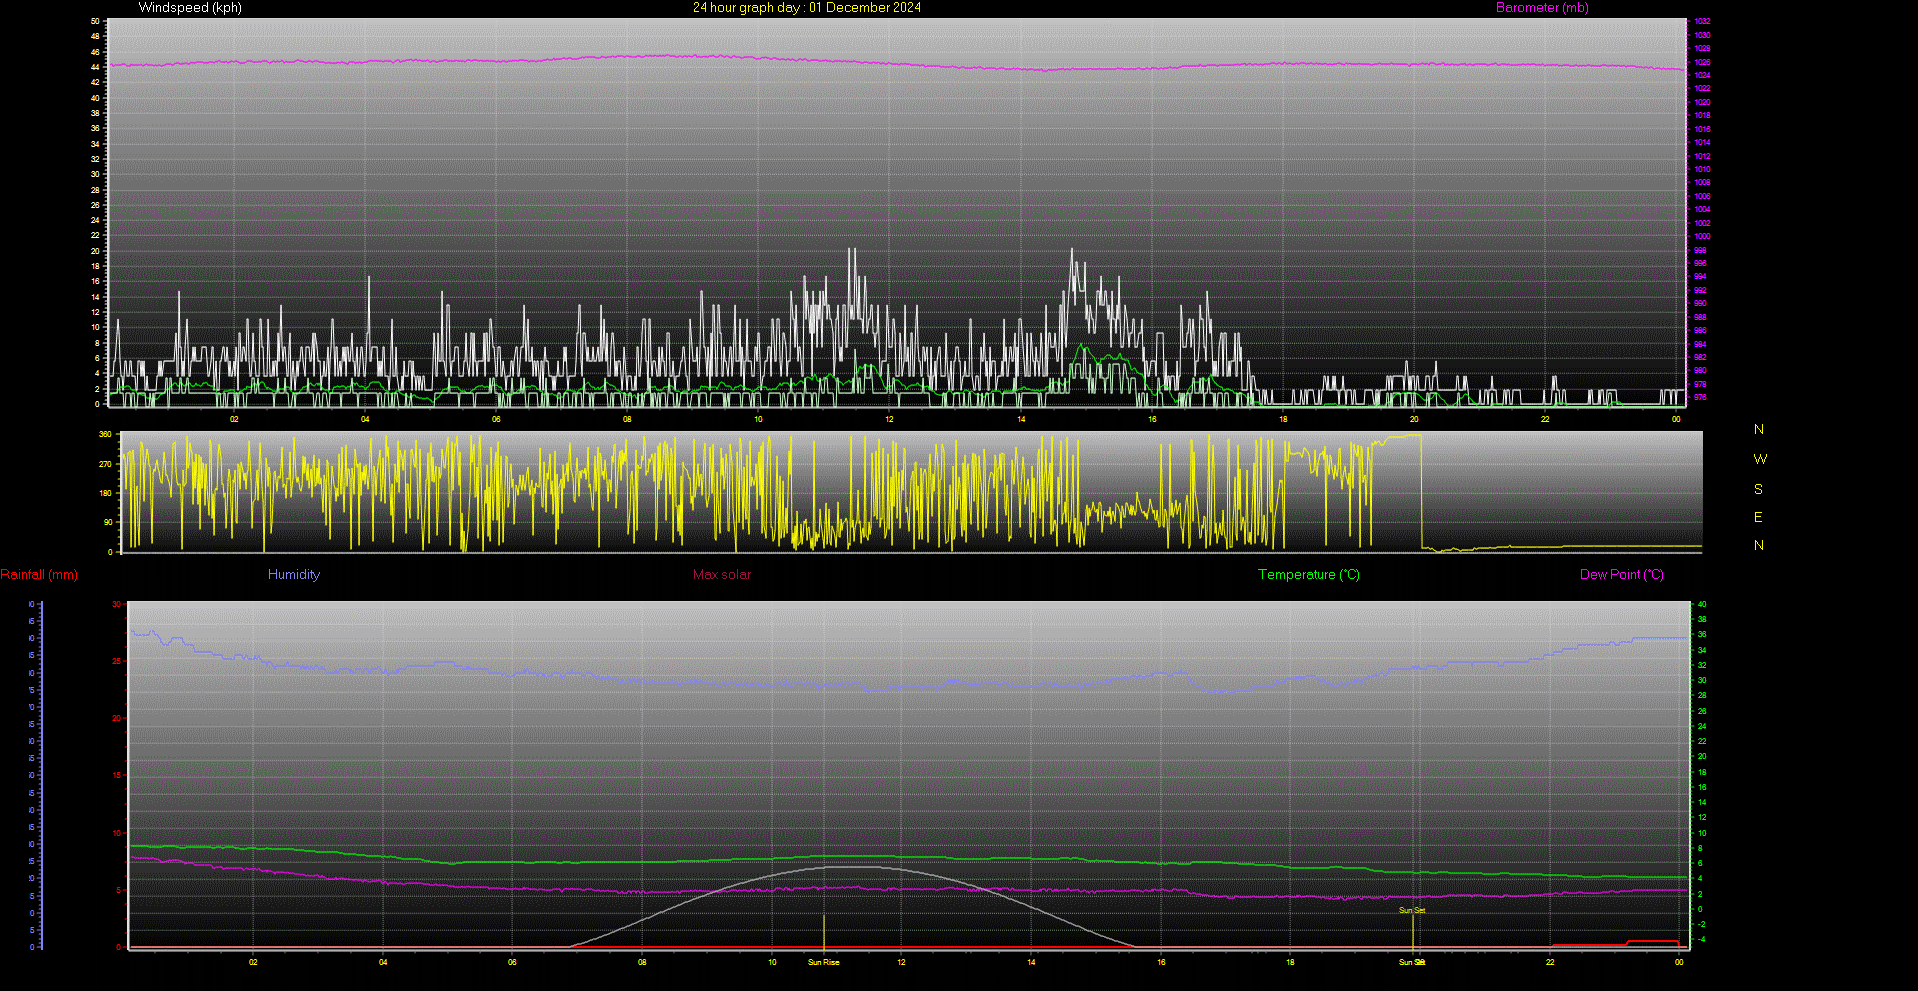Click red '30' on the solar axis

click(117, 604)
